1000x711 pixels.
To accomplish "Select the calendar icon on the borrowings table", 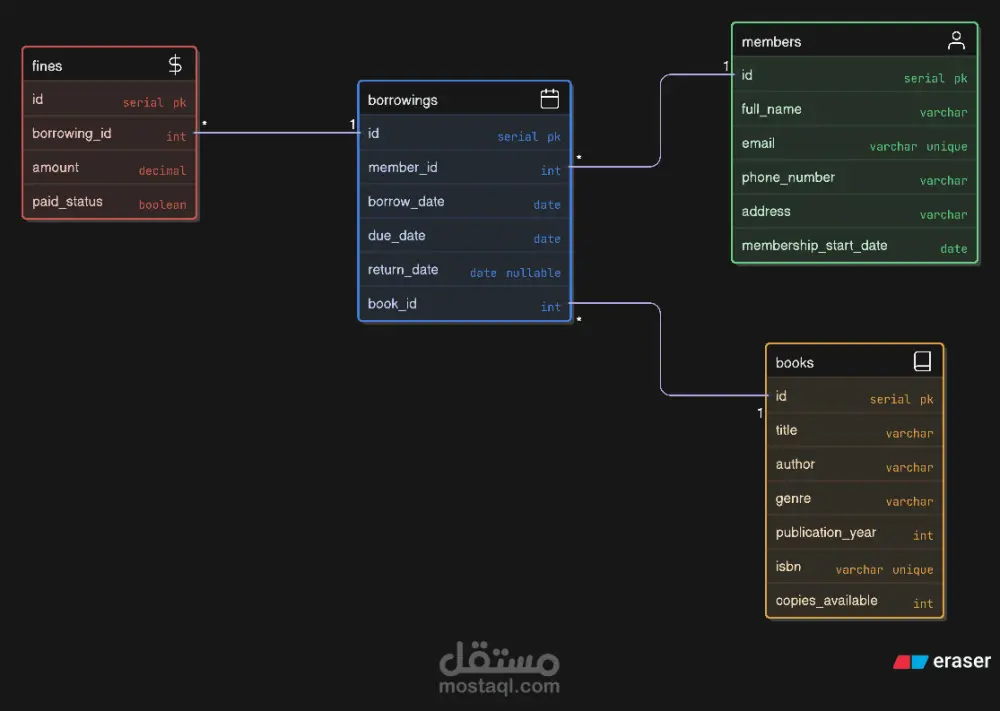I will (549, 99).
